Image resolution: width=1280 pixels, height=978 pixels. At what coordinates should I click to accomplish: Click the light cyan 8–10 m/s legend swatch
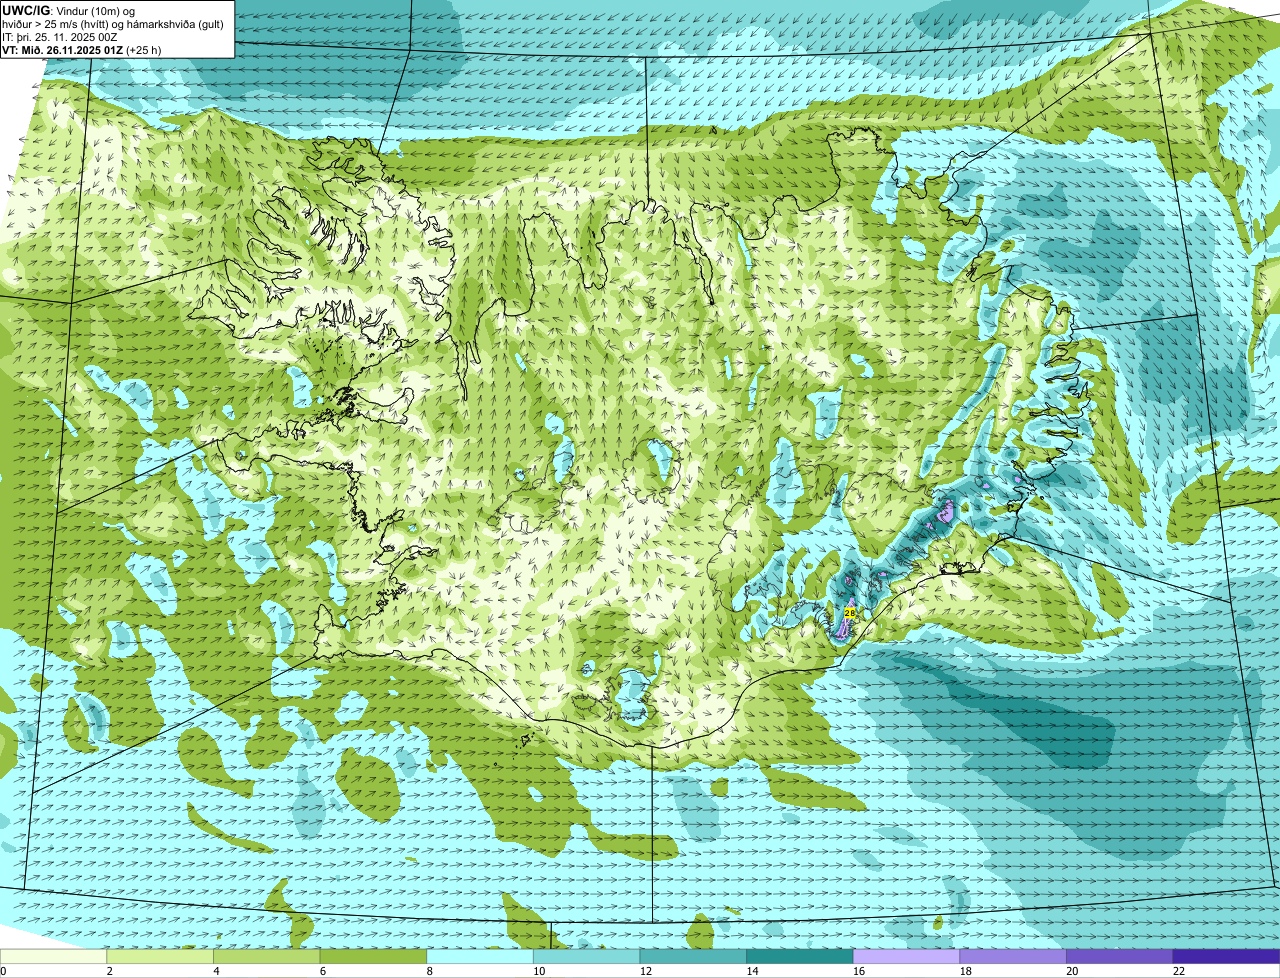coord(480,956)
